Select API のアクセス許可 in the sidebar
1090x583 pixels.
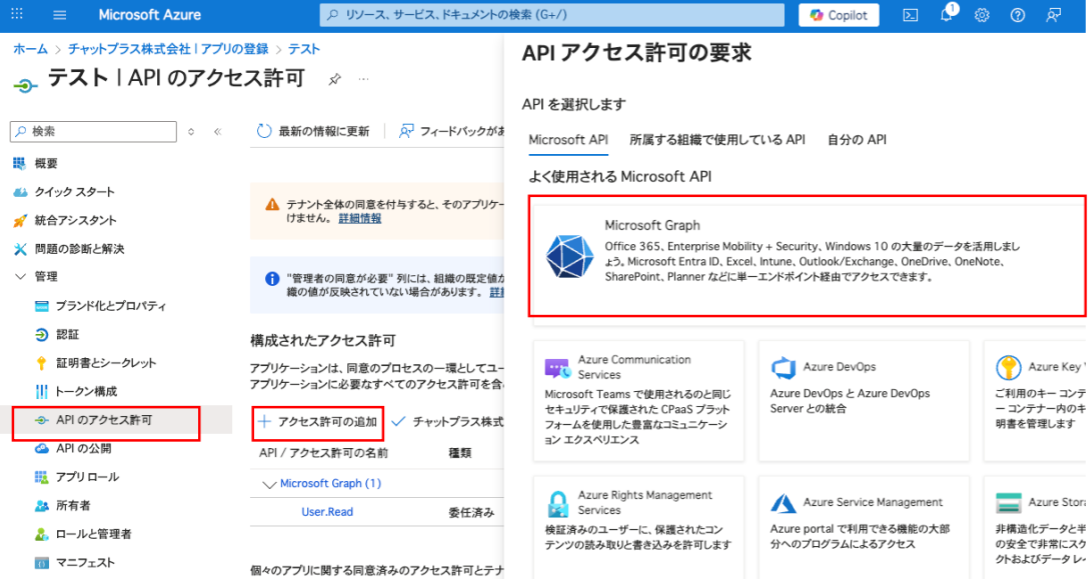(104, 420)
